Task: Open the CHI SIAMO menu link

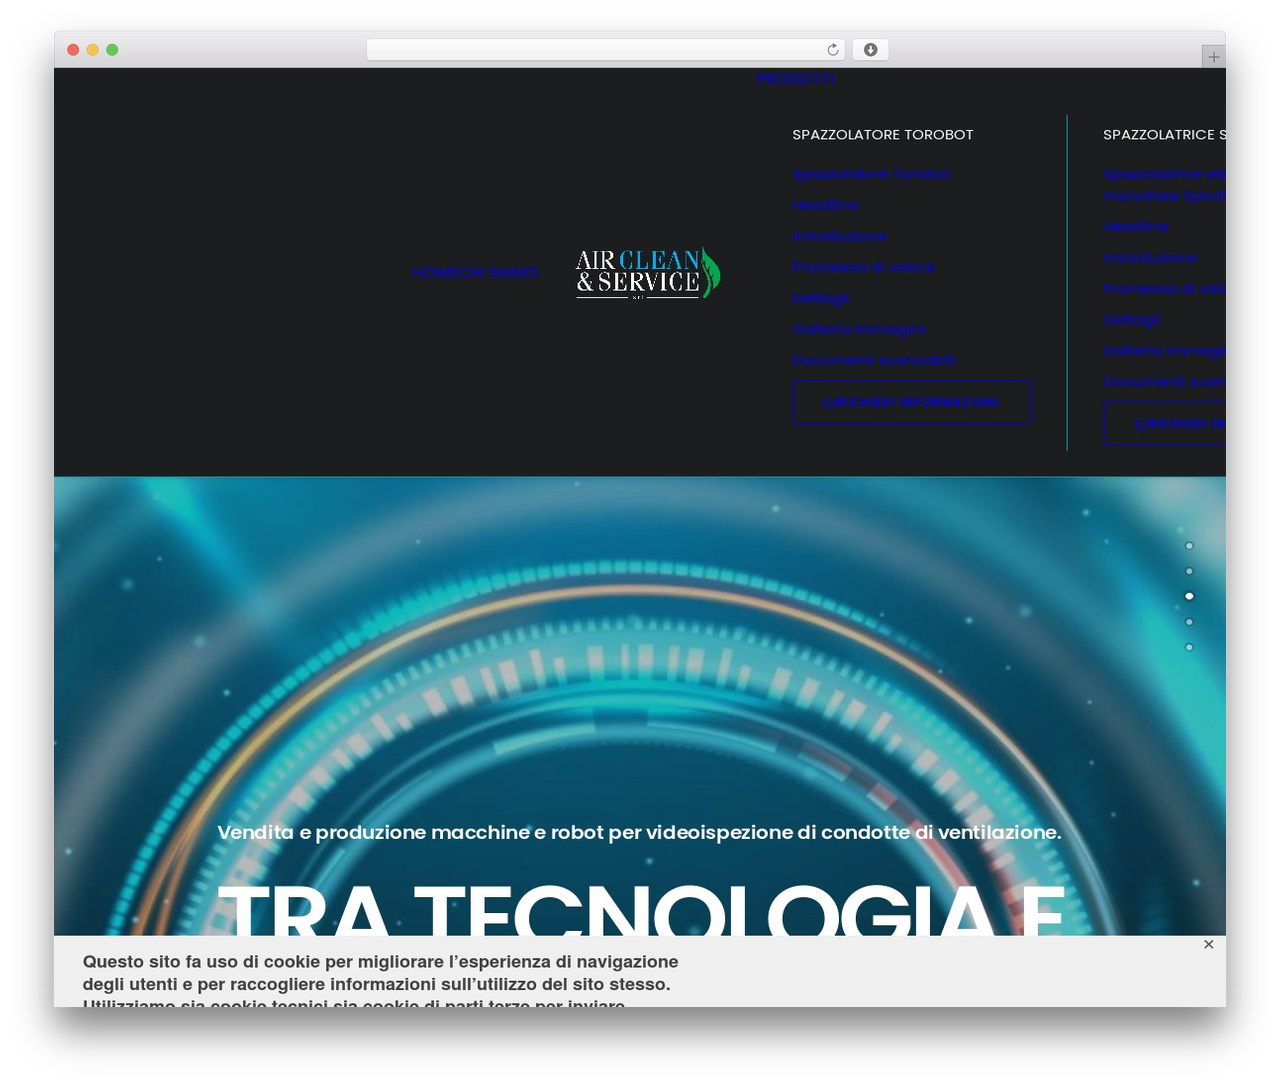Action: pyautogui.click(x=497, y=272)
